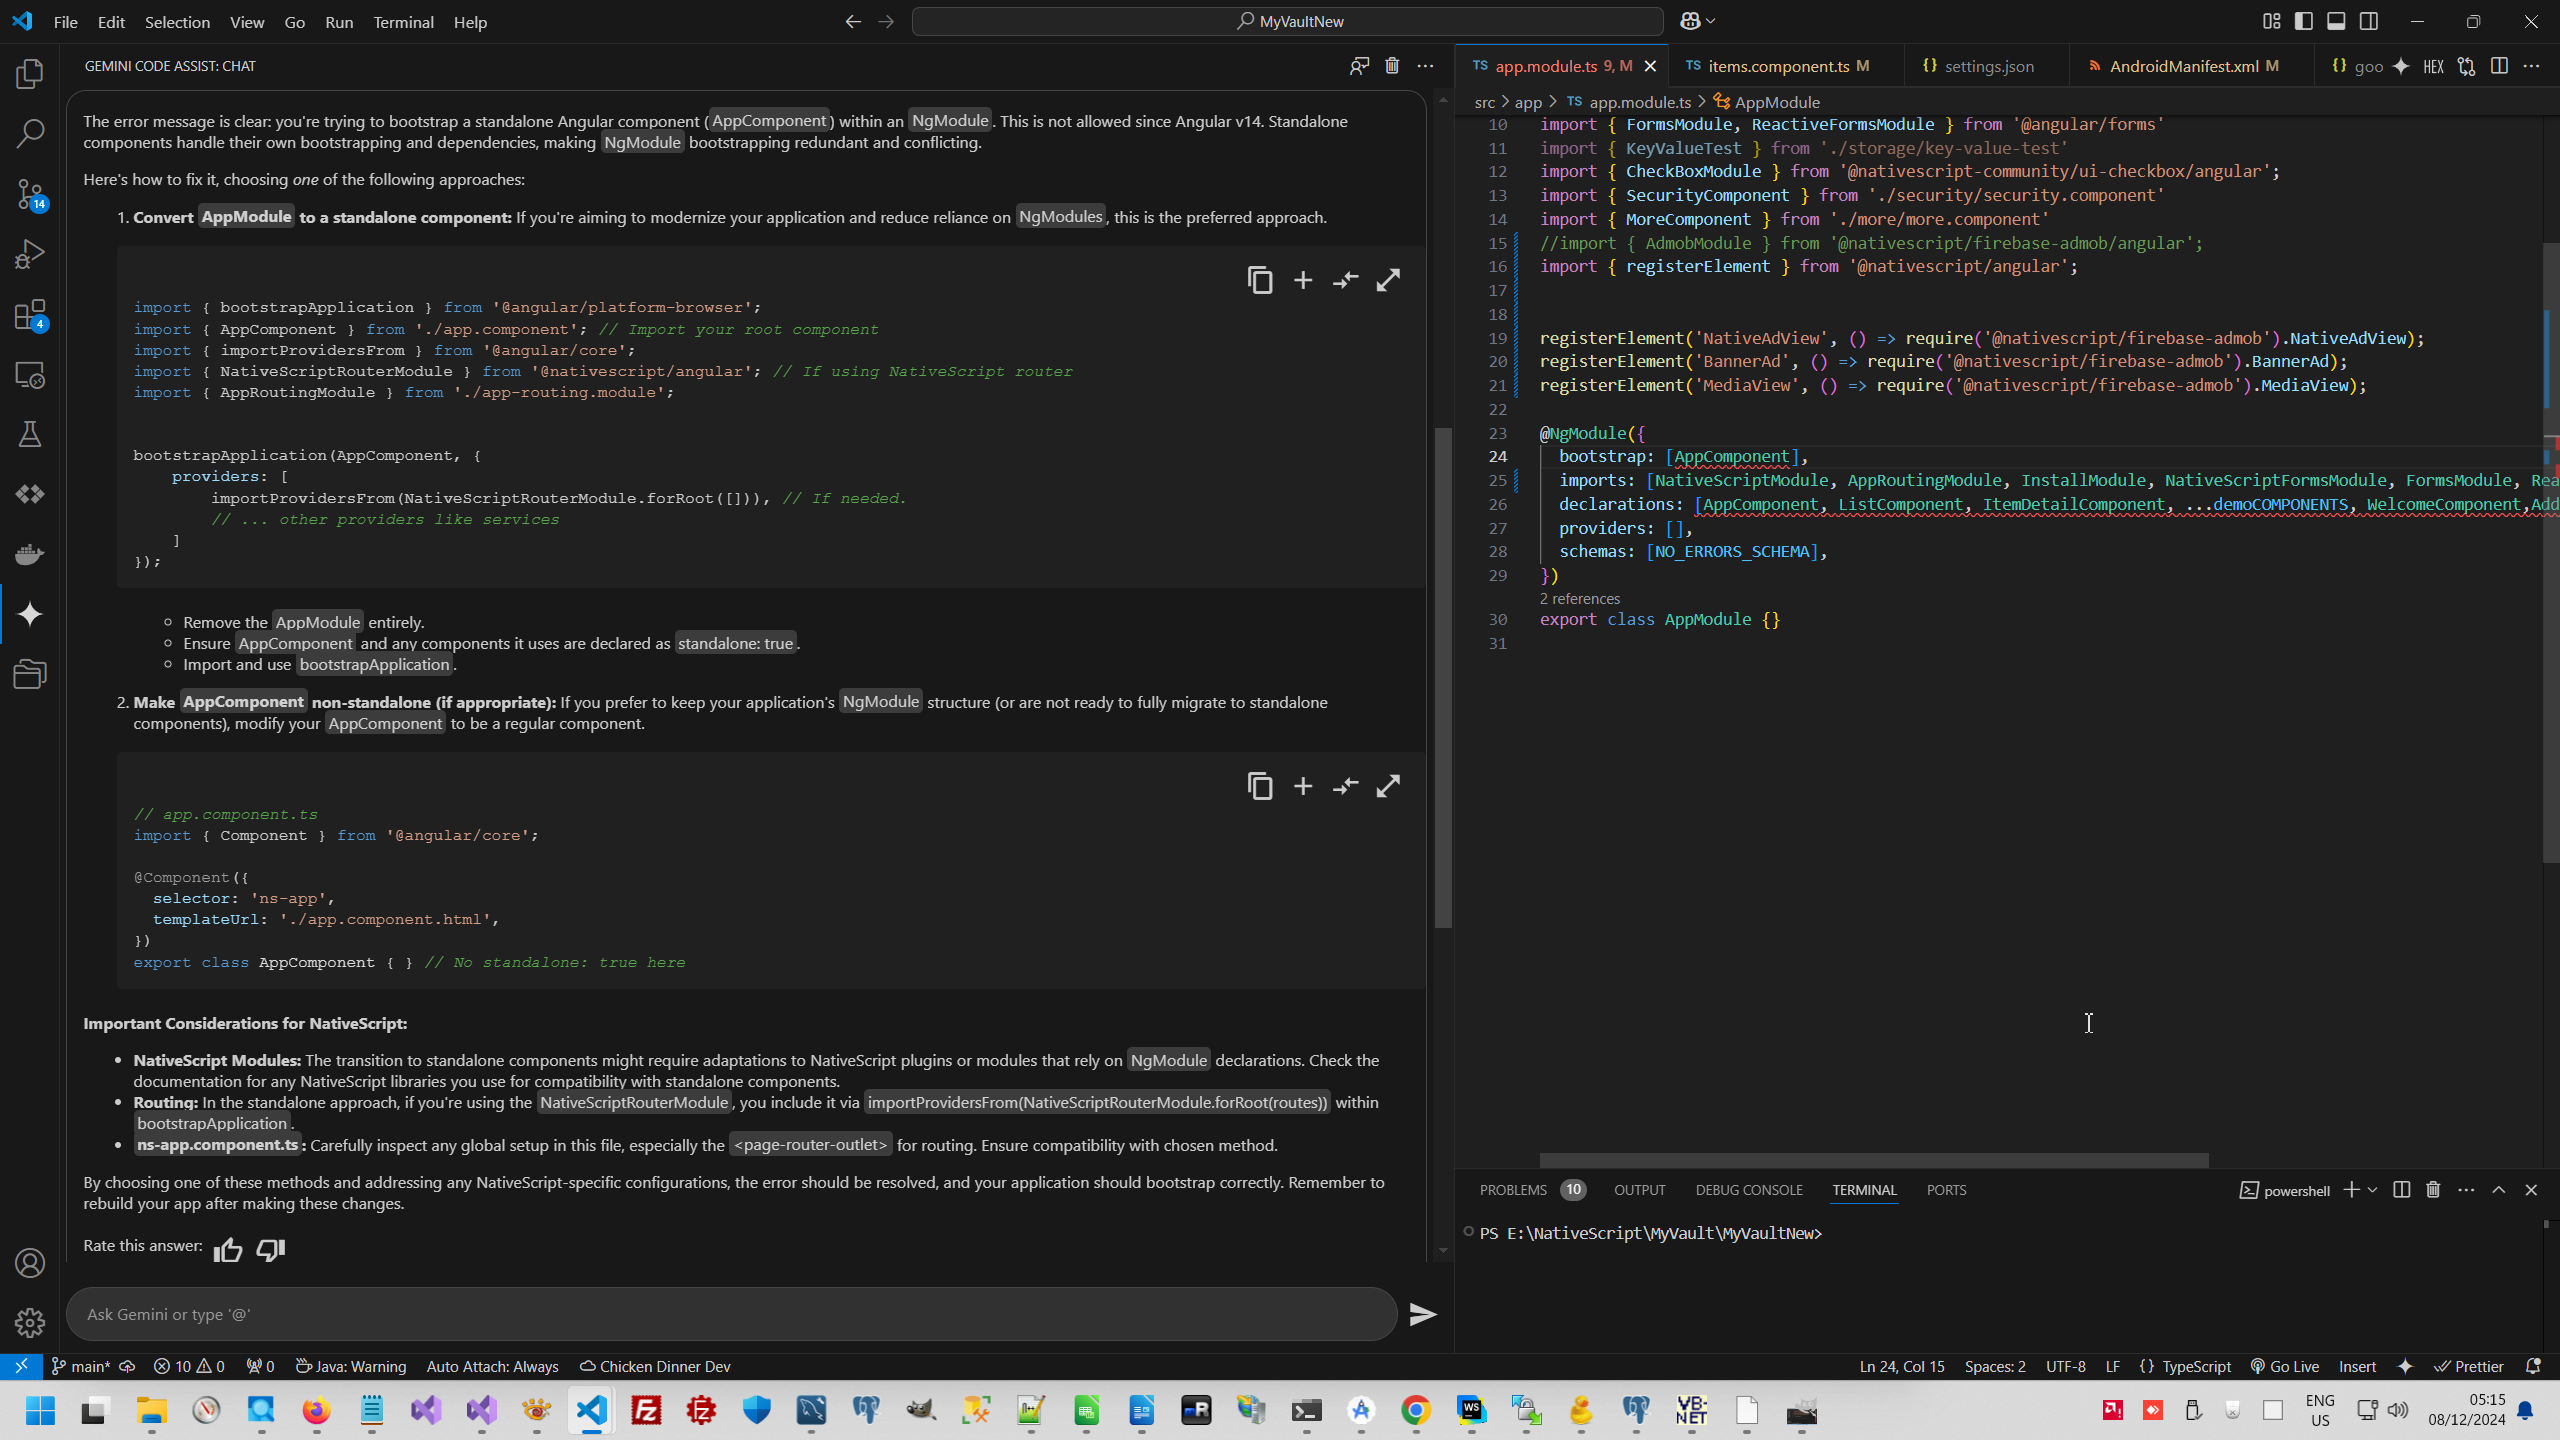This screenshot has width=2560, height=1440.
Task: Open the Copilot dropdown in title bar
Action: 1711,21
